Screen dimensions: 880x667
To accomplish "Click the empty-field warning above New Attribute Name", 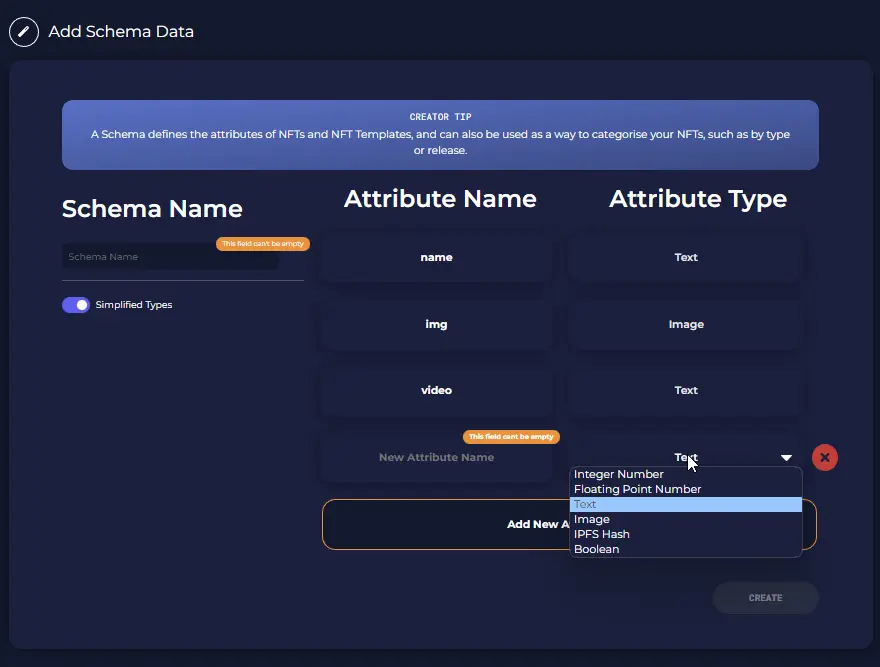I will click(511, 436).
